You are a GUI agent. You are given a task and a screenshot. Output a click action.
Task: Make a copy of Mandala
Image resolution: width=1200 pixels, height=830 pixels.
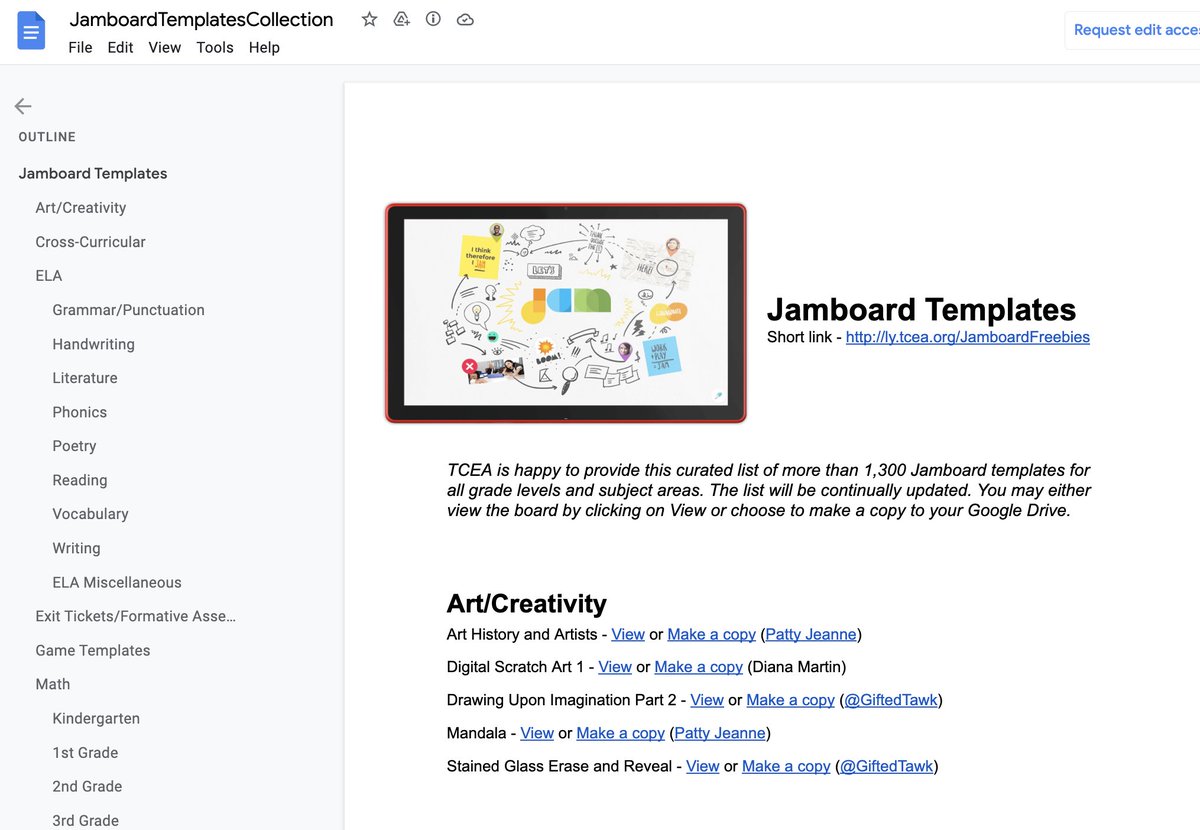tap(620, 733)
